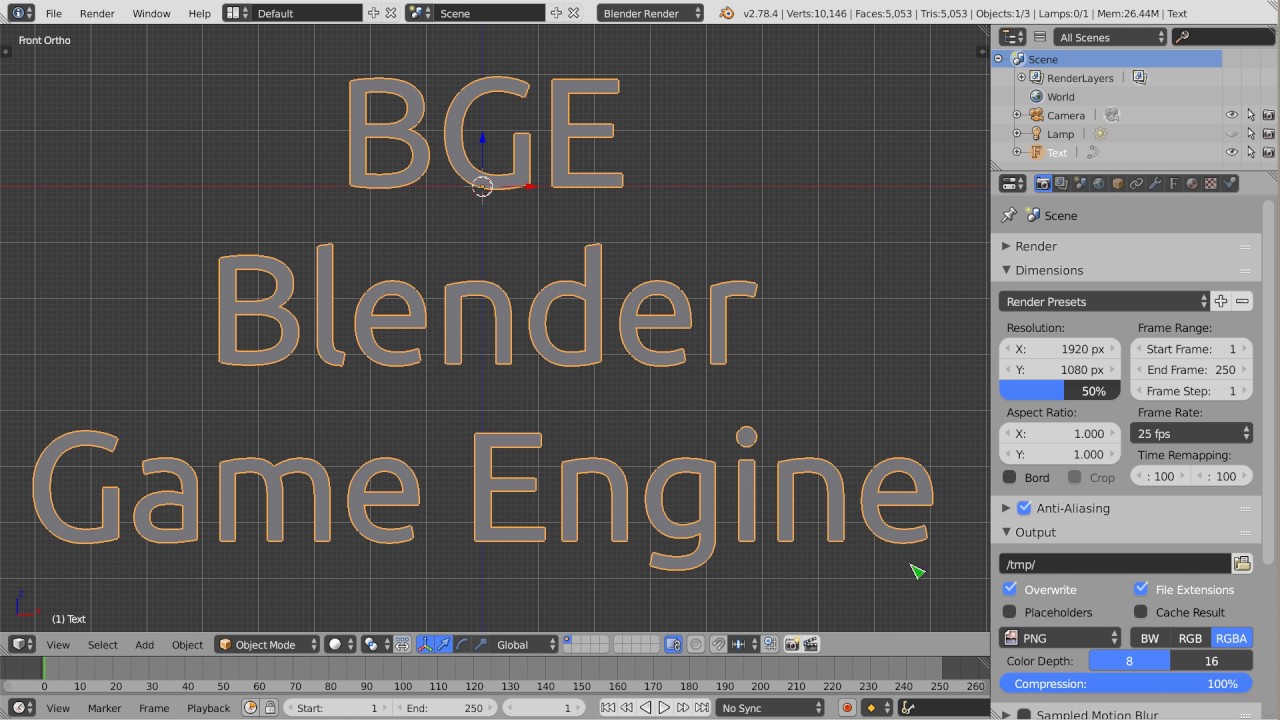Open the Modifiers properties tab (wrench icon)

click(x=1155, y=184)
